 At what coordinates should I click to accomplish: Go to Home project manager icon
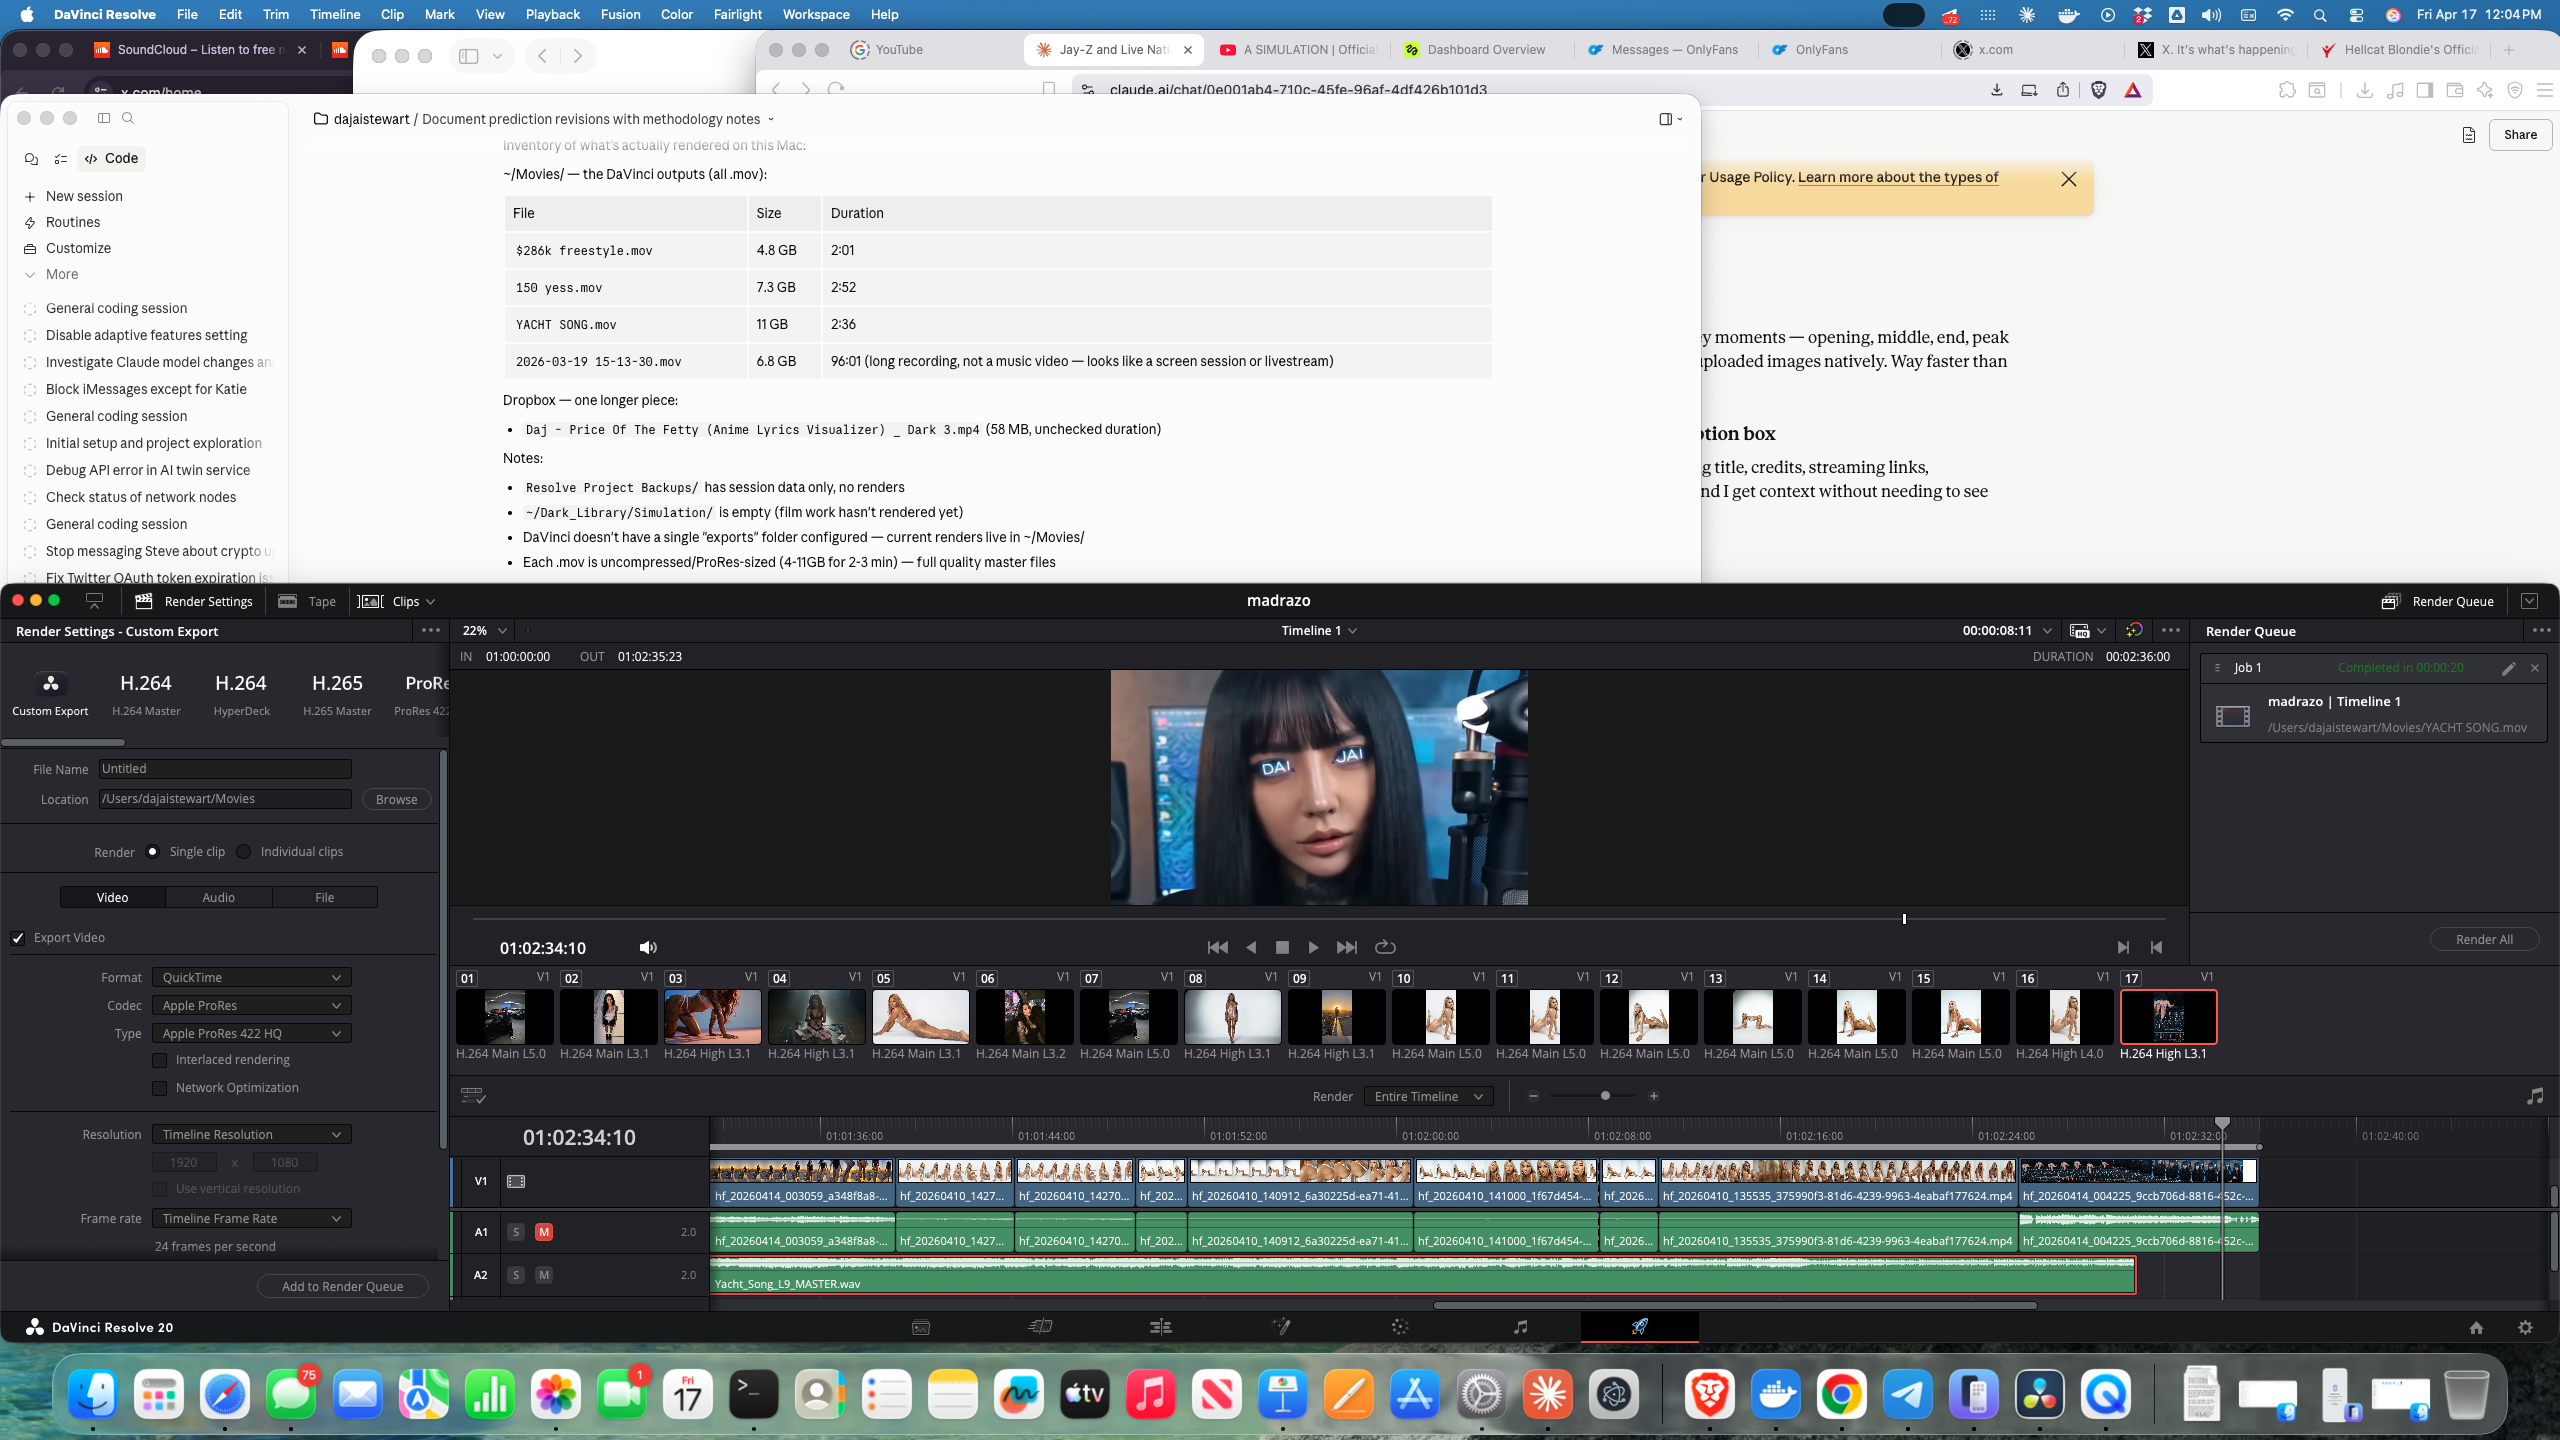click(2476, 1328)
